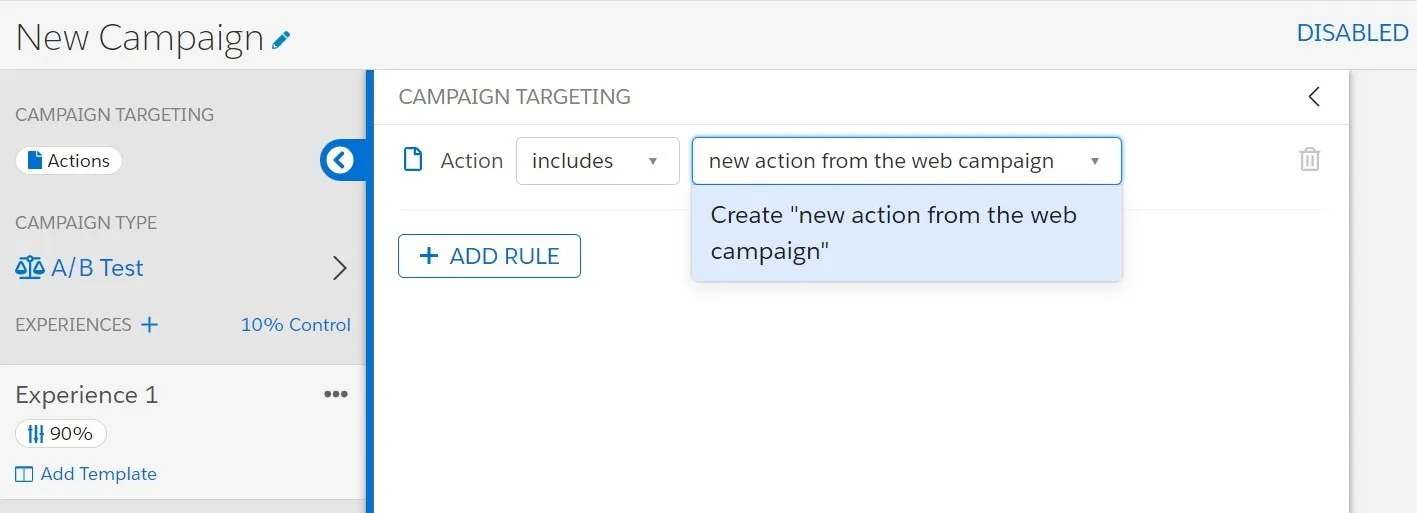Screen dimensions: 1417x513
Task: Click the Add Template link
Action: tap(98, 474)
